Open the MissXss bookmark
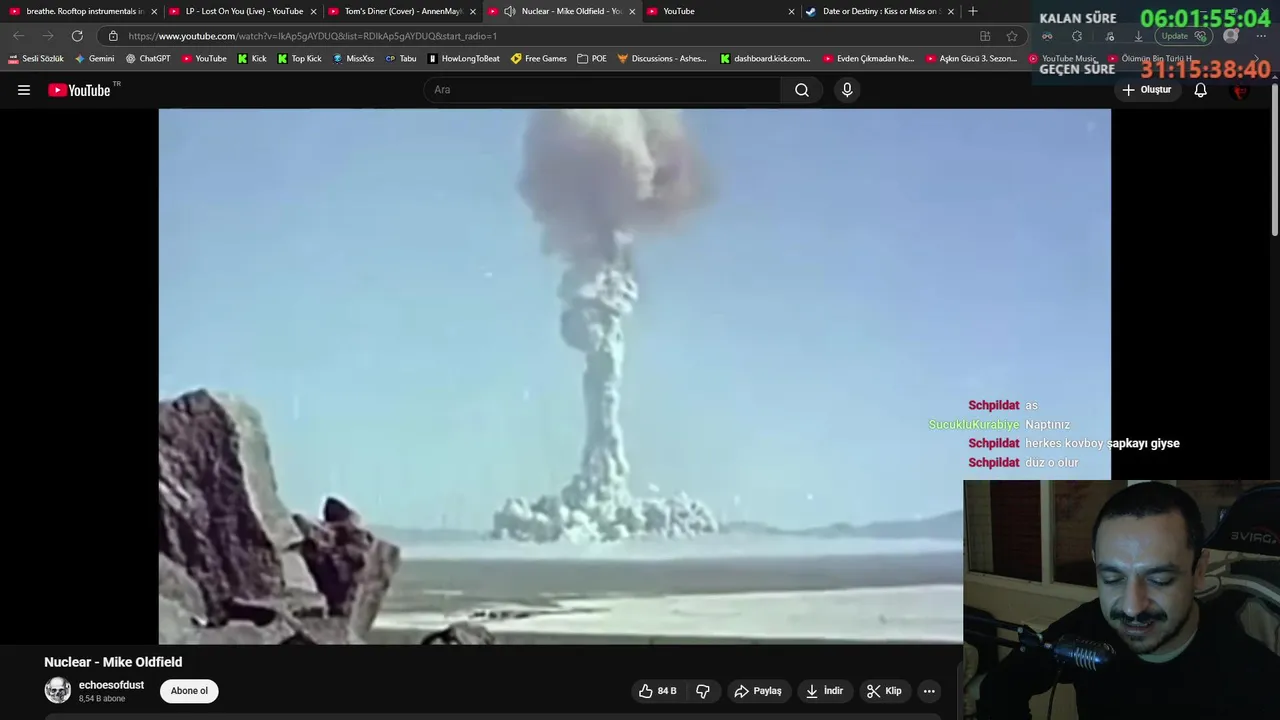Screen dimensions: 1280x720 pos(353,59)
